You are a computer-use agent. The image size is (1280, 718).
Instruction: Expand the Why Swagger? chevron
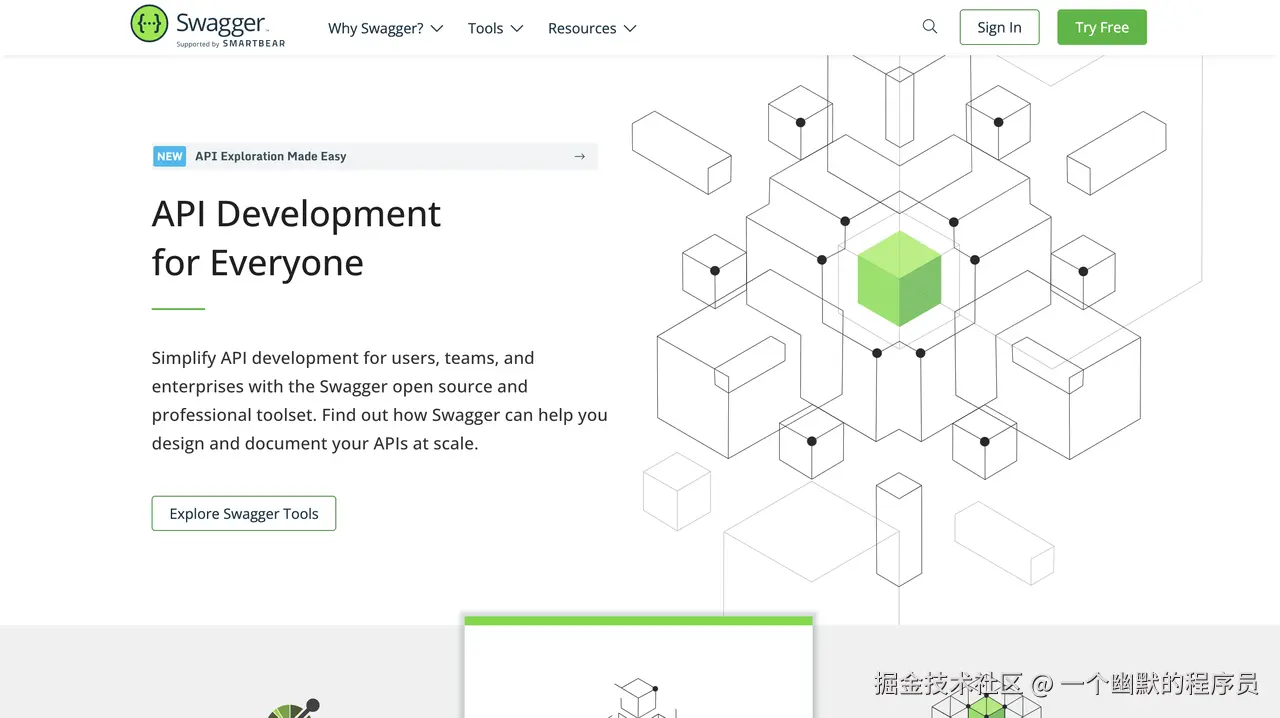[437, 29]
